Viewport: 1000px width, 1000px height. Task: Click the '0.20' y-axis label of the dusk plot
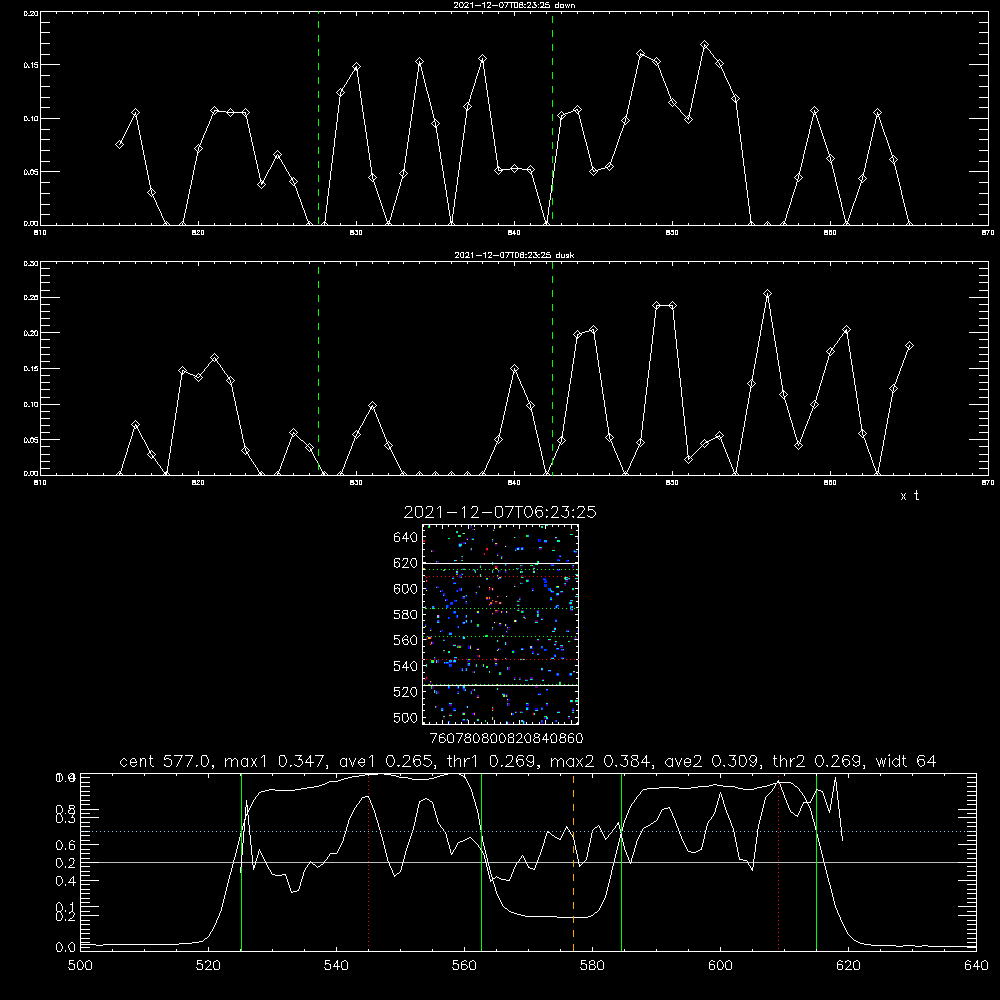[x=31, y=334]
